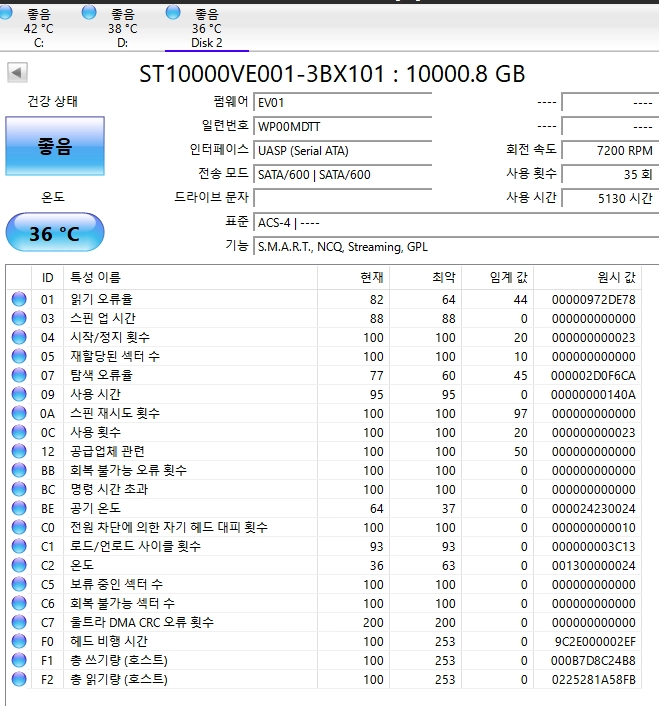Click the blue 좋음 health status button
The image size is (659, 706).
click(x=55, y=146)
